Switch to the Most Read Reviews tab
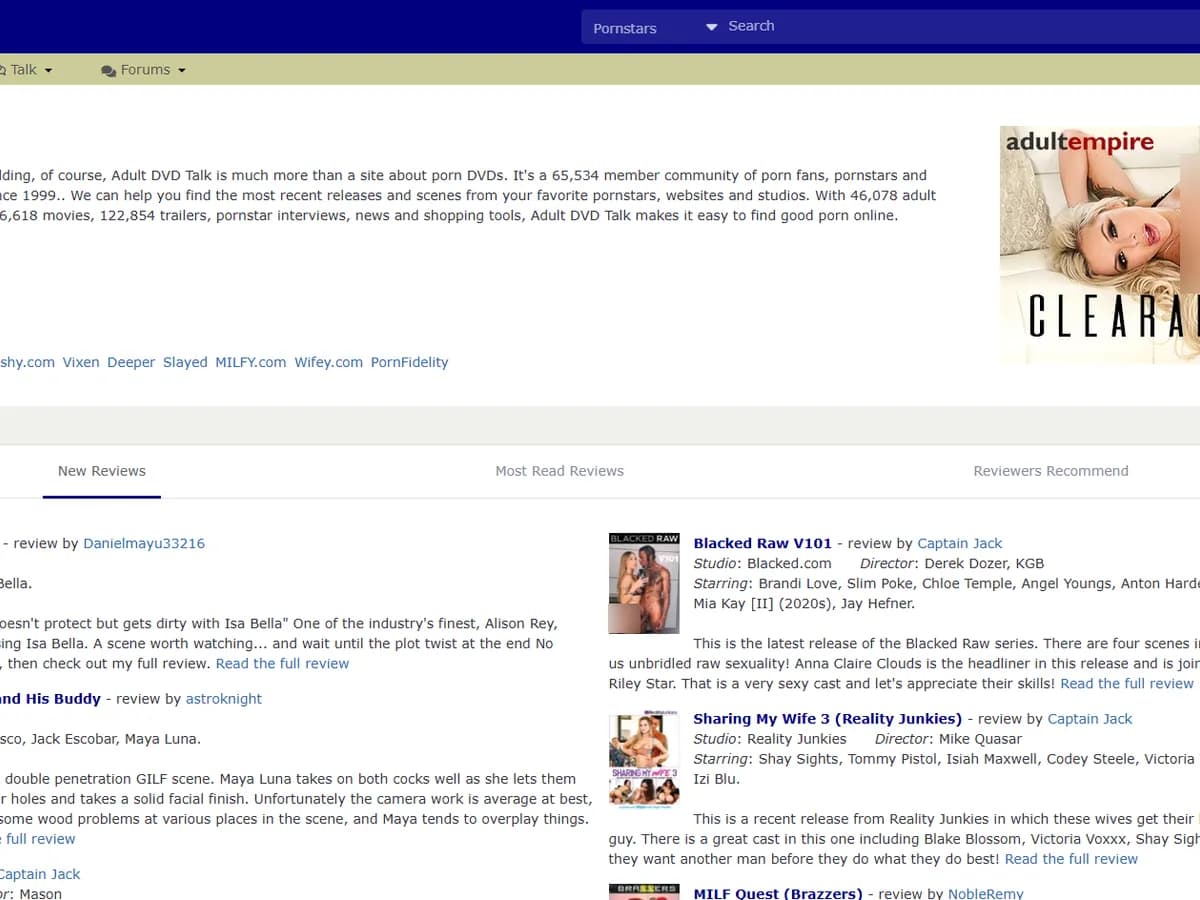 (559, 471)
